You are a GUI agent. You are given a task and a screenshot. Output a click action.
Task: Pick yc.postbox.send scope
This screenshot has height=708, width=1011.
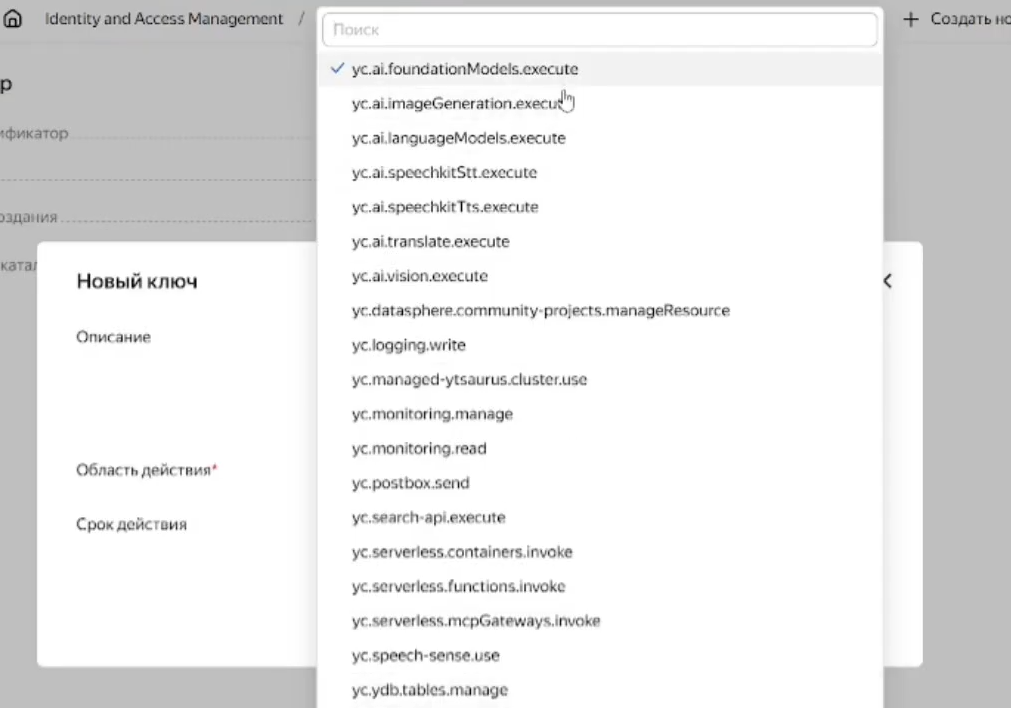(x=410, y=483)
